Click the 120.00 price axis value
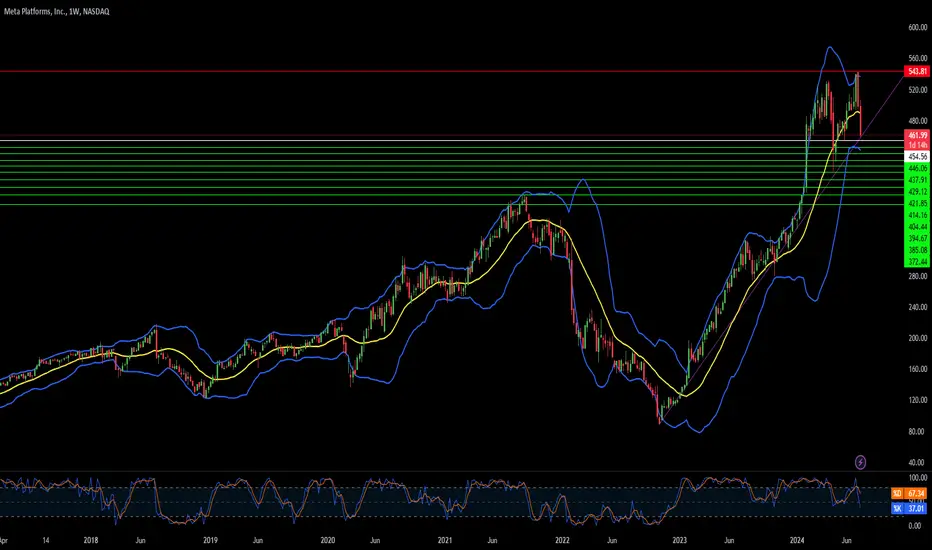Screen dimensions: 932x550 (918, 400)
